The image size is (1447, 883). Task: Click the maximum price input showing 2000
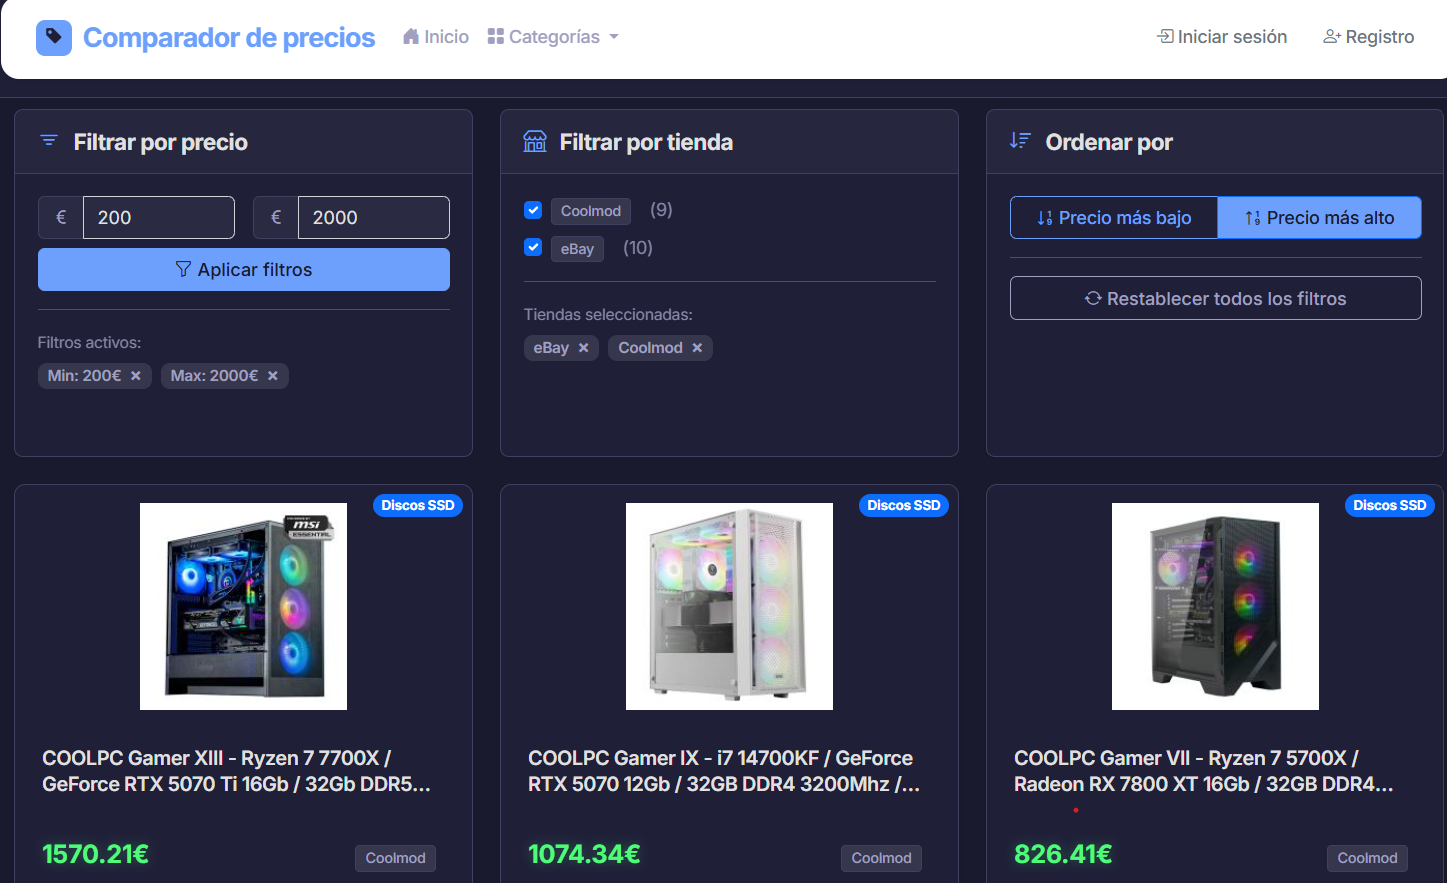[373, 217]
